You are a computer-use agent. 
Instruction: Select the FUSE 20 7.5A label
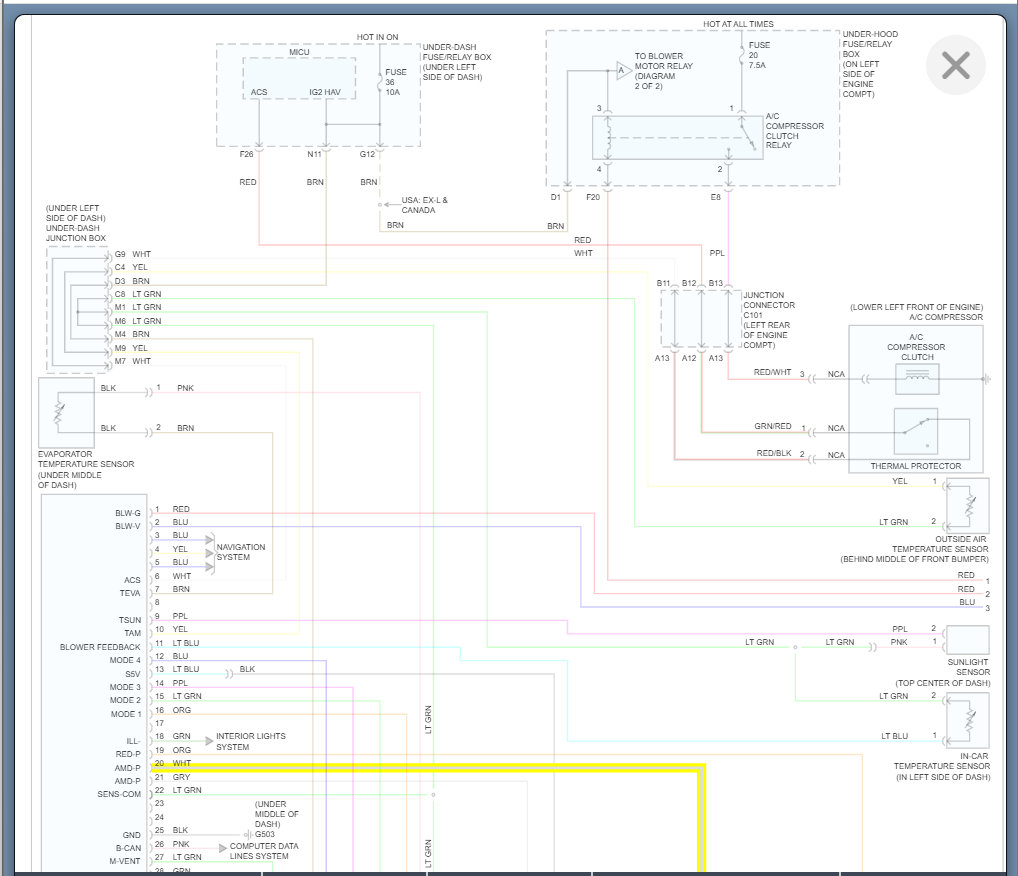[x=759, y=55]
